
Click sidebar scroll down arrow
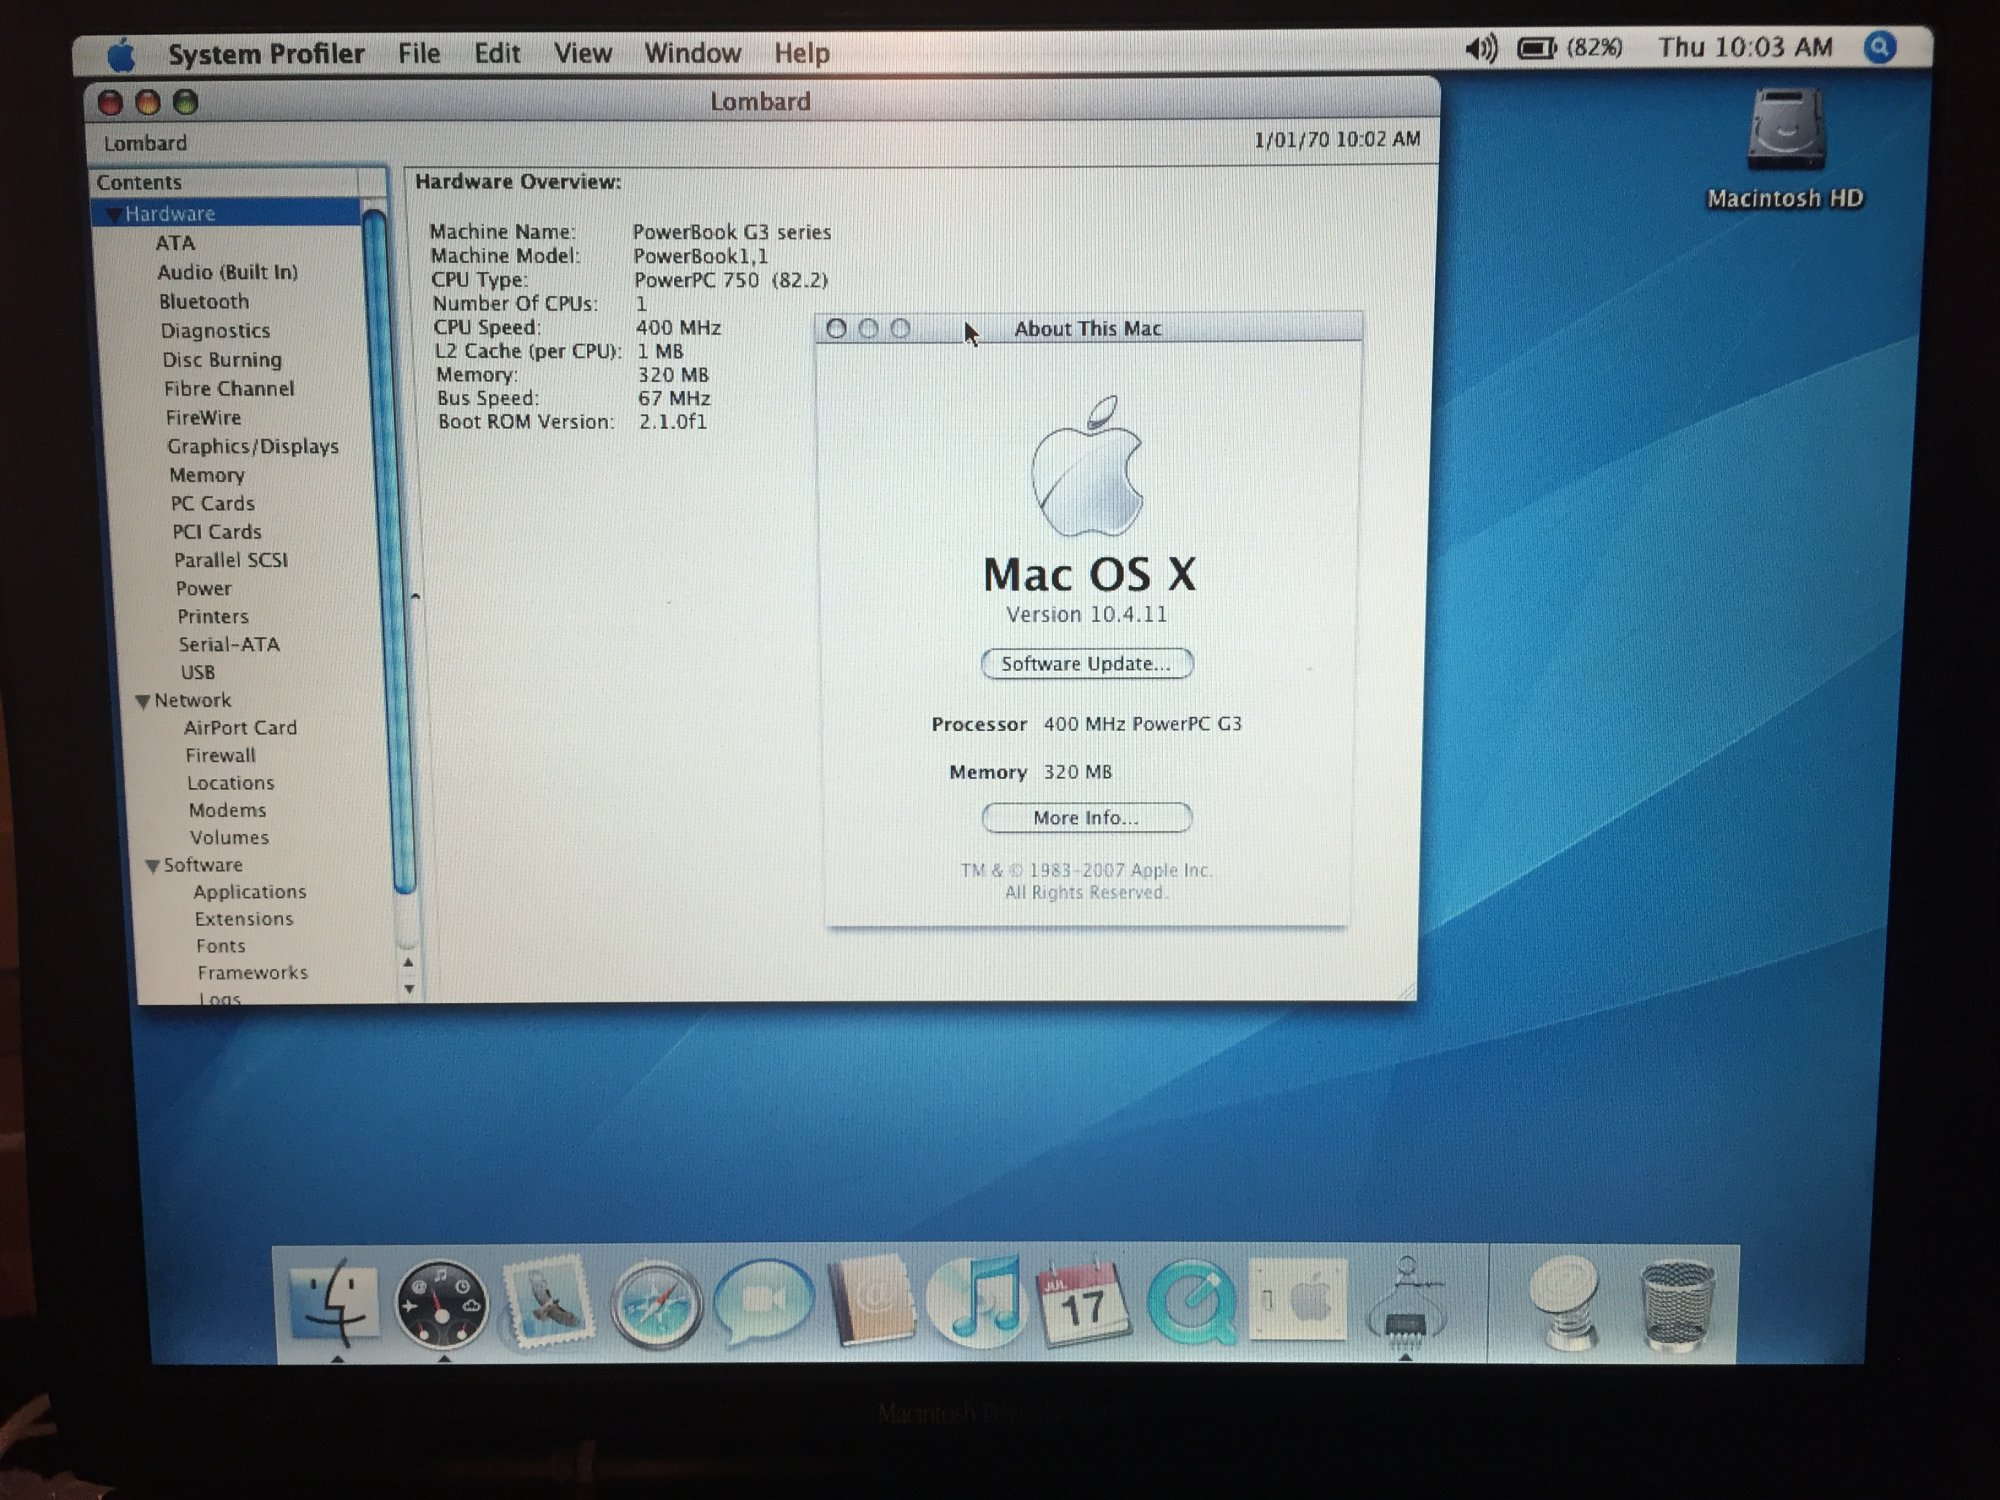409,988
